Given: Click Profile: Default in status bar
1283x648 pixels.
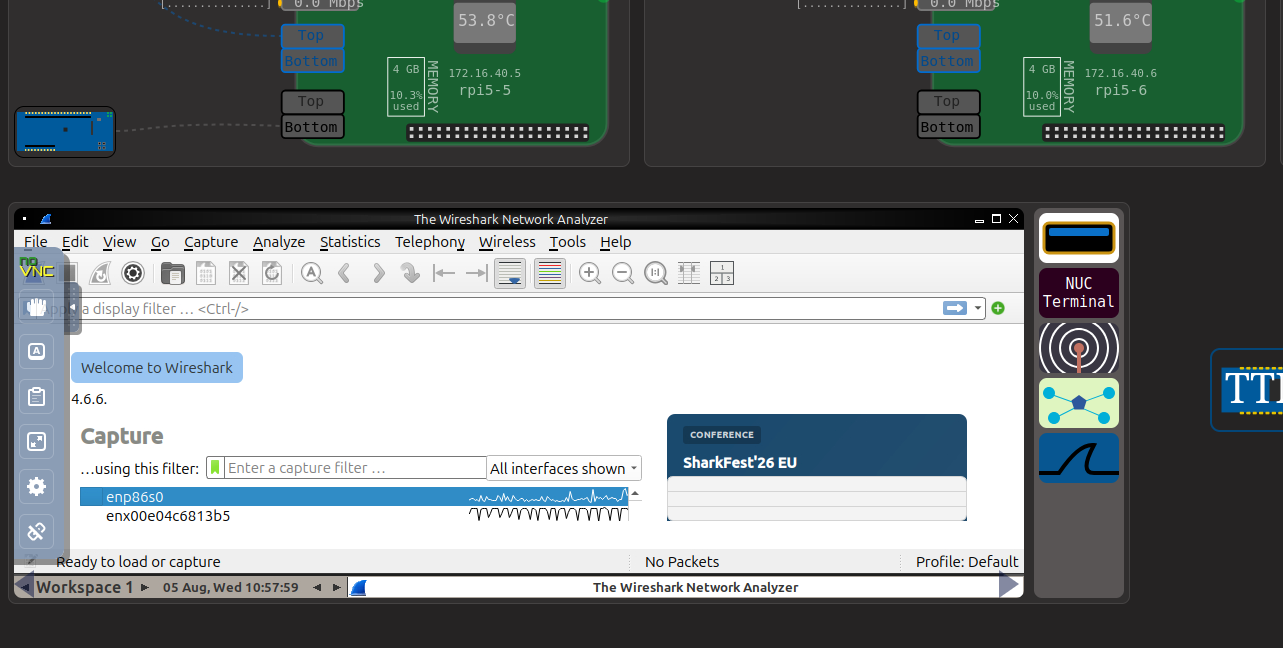Looking at the screenshot, I should (x=967, y=562).
